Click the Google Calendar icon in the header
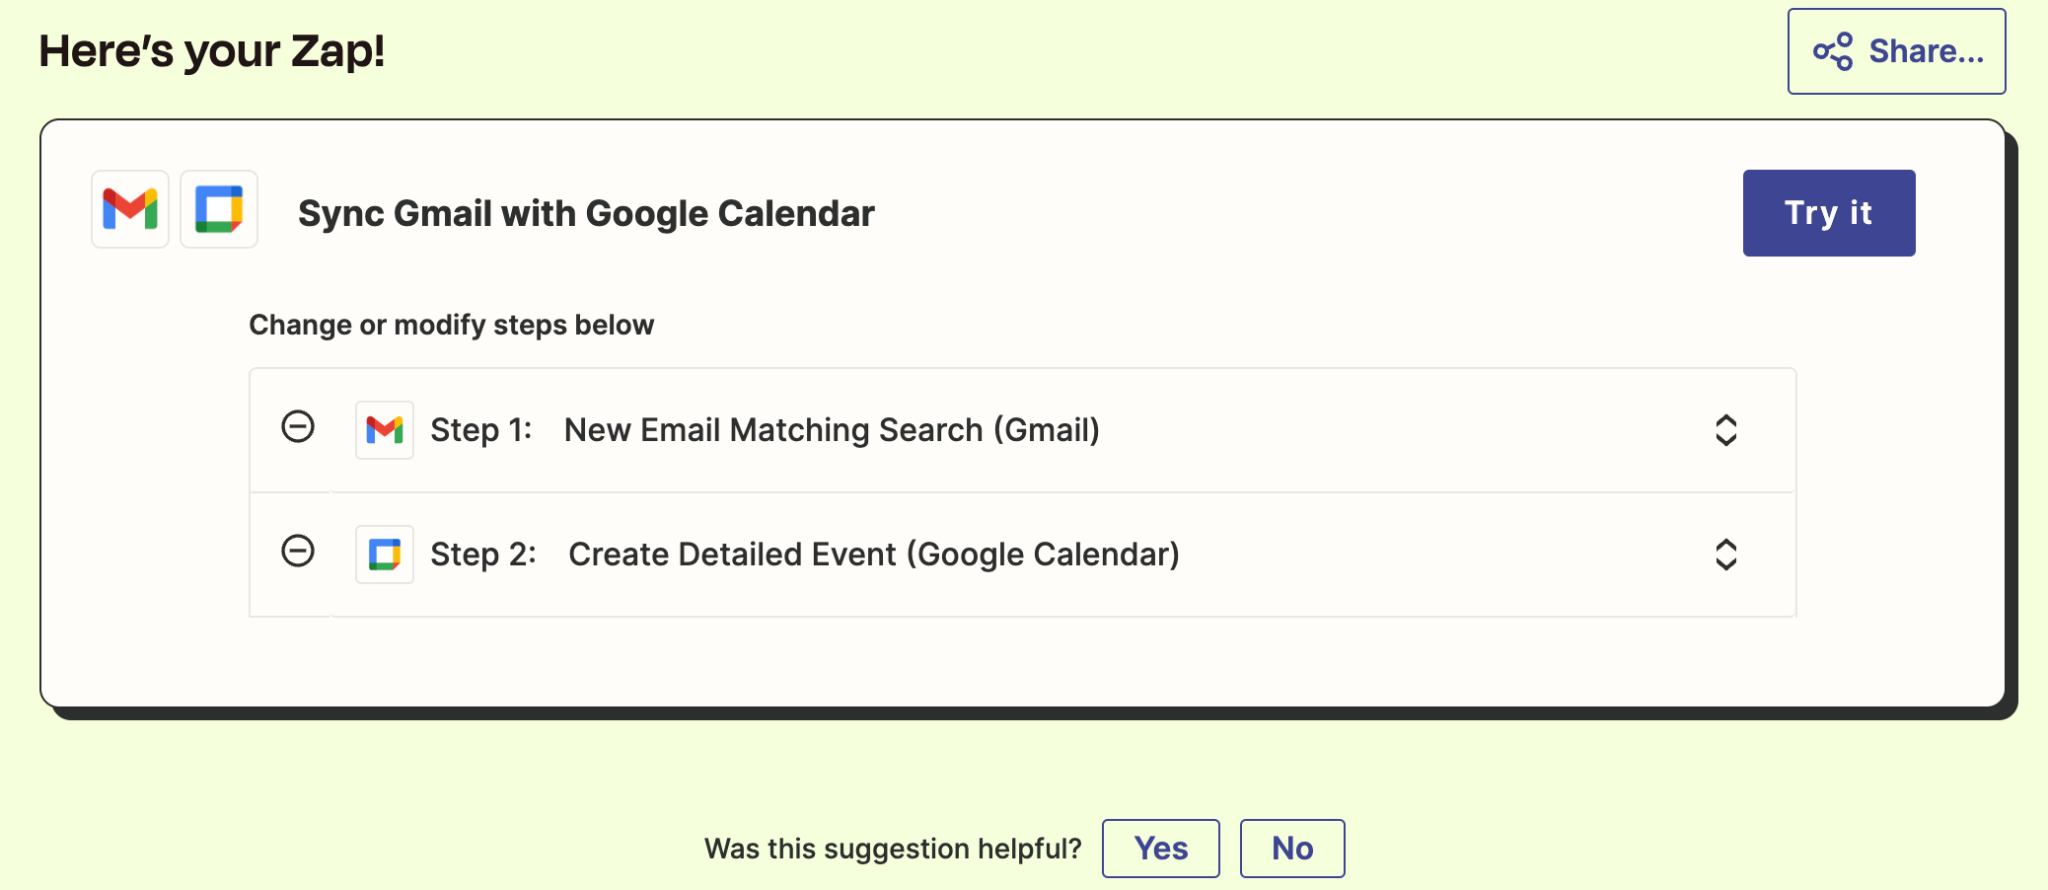The image size is (2048, 890). coord(218,210)
